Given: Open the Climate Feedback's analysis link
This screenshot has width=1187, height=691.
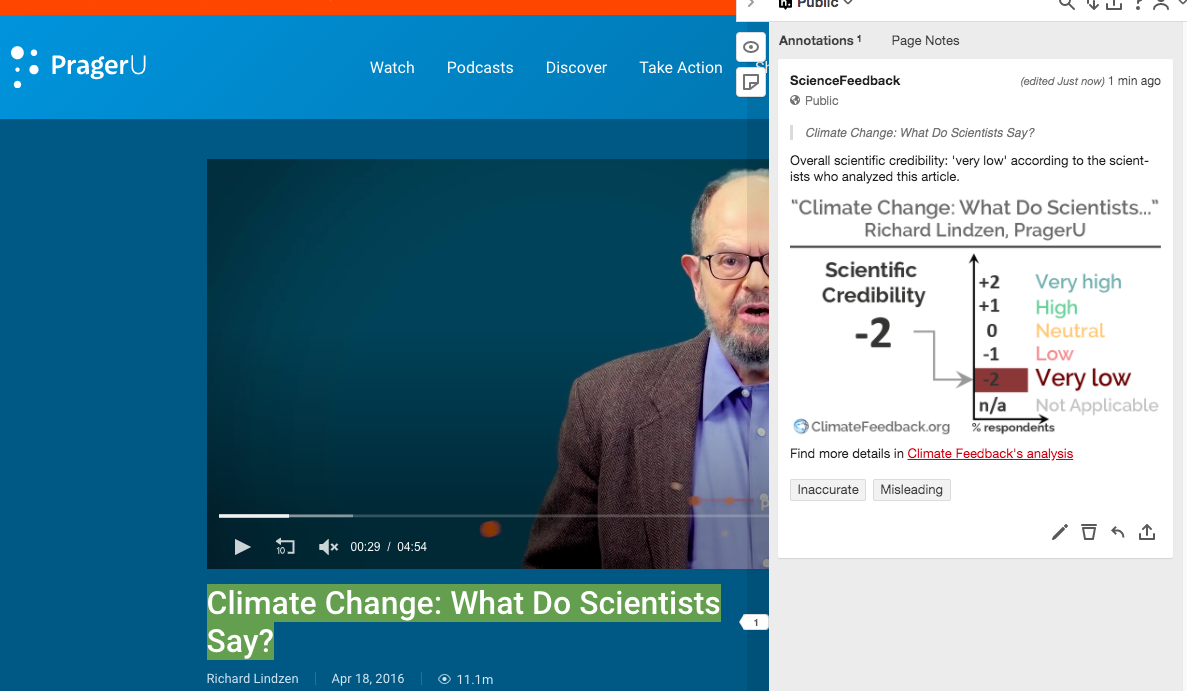Looking at the screenshot, I should pos(990,453).
